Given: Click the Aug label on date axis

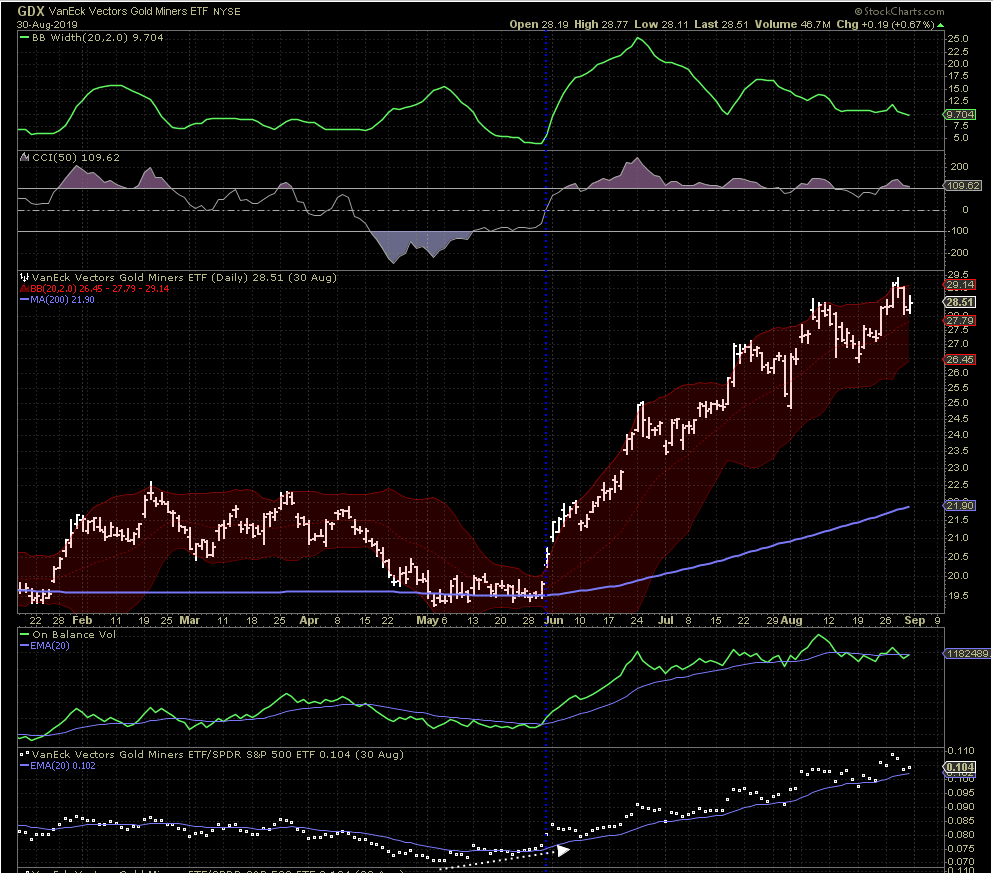Looking at the screenshot, I should (791, 620).
